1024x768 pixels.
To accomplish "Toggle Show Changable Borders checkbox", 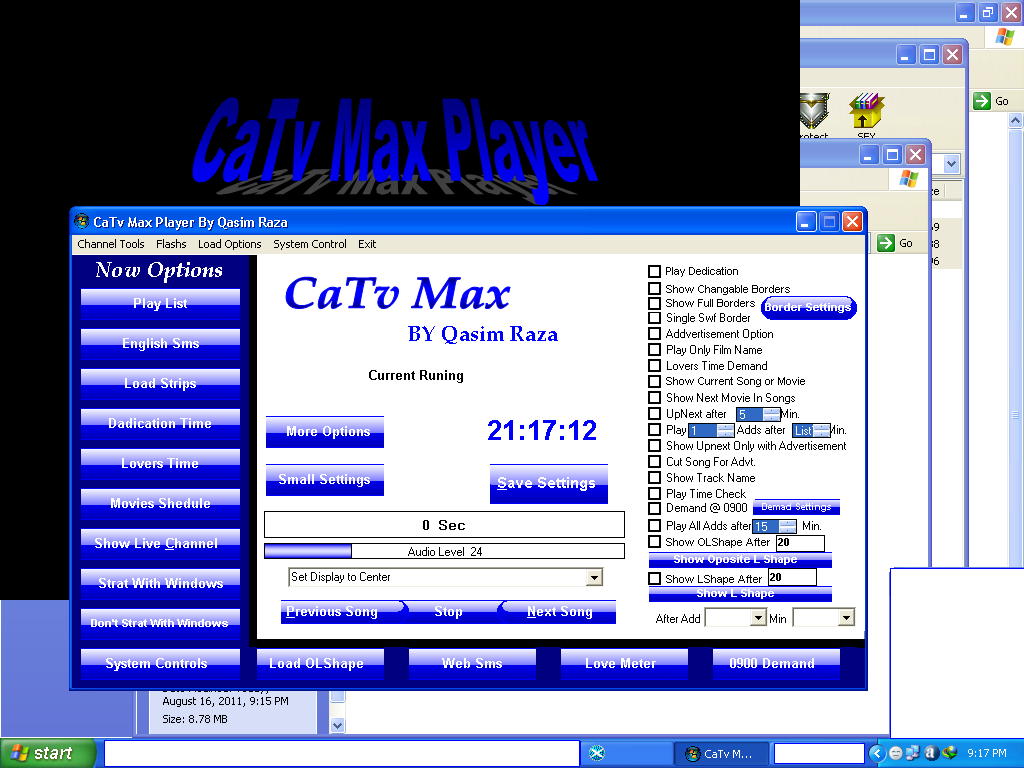I will 654,288.
